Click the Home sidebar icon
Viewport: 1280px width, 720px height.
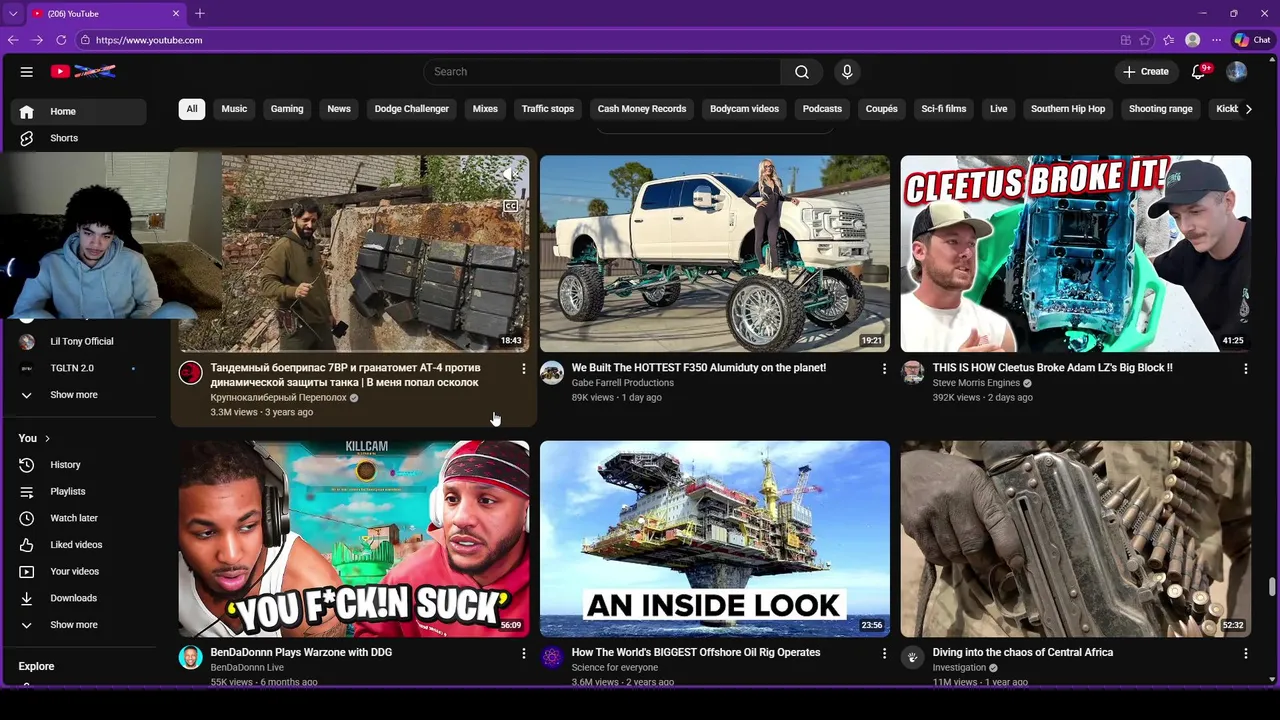pyautogui.click(x=27, y=112)
